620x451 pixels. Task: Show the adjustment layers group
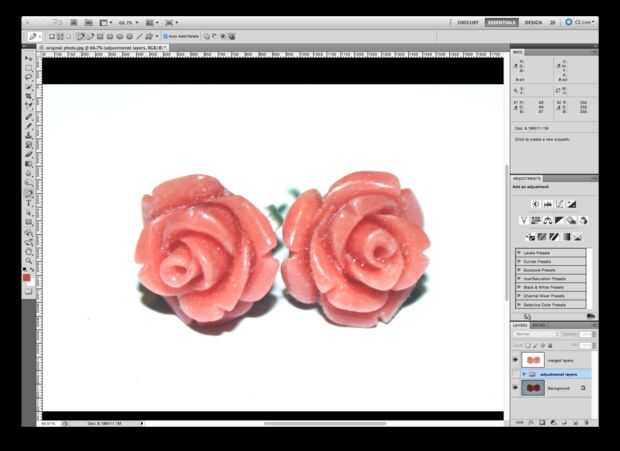point(515,374)
